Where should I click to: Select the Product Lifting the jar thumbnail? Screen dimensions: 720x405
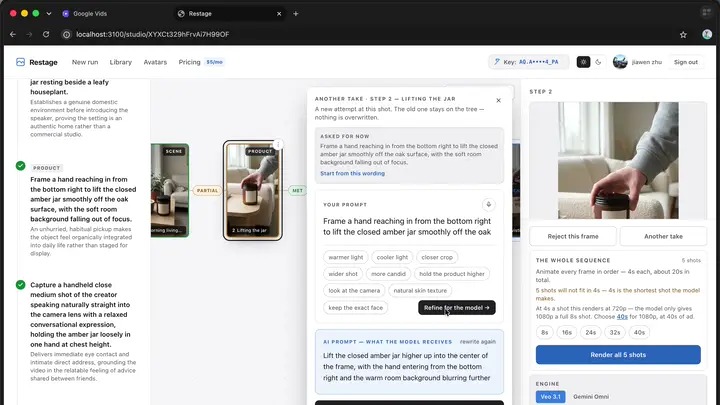coord(253,190)
